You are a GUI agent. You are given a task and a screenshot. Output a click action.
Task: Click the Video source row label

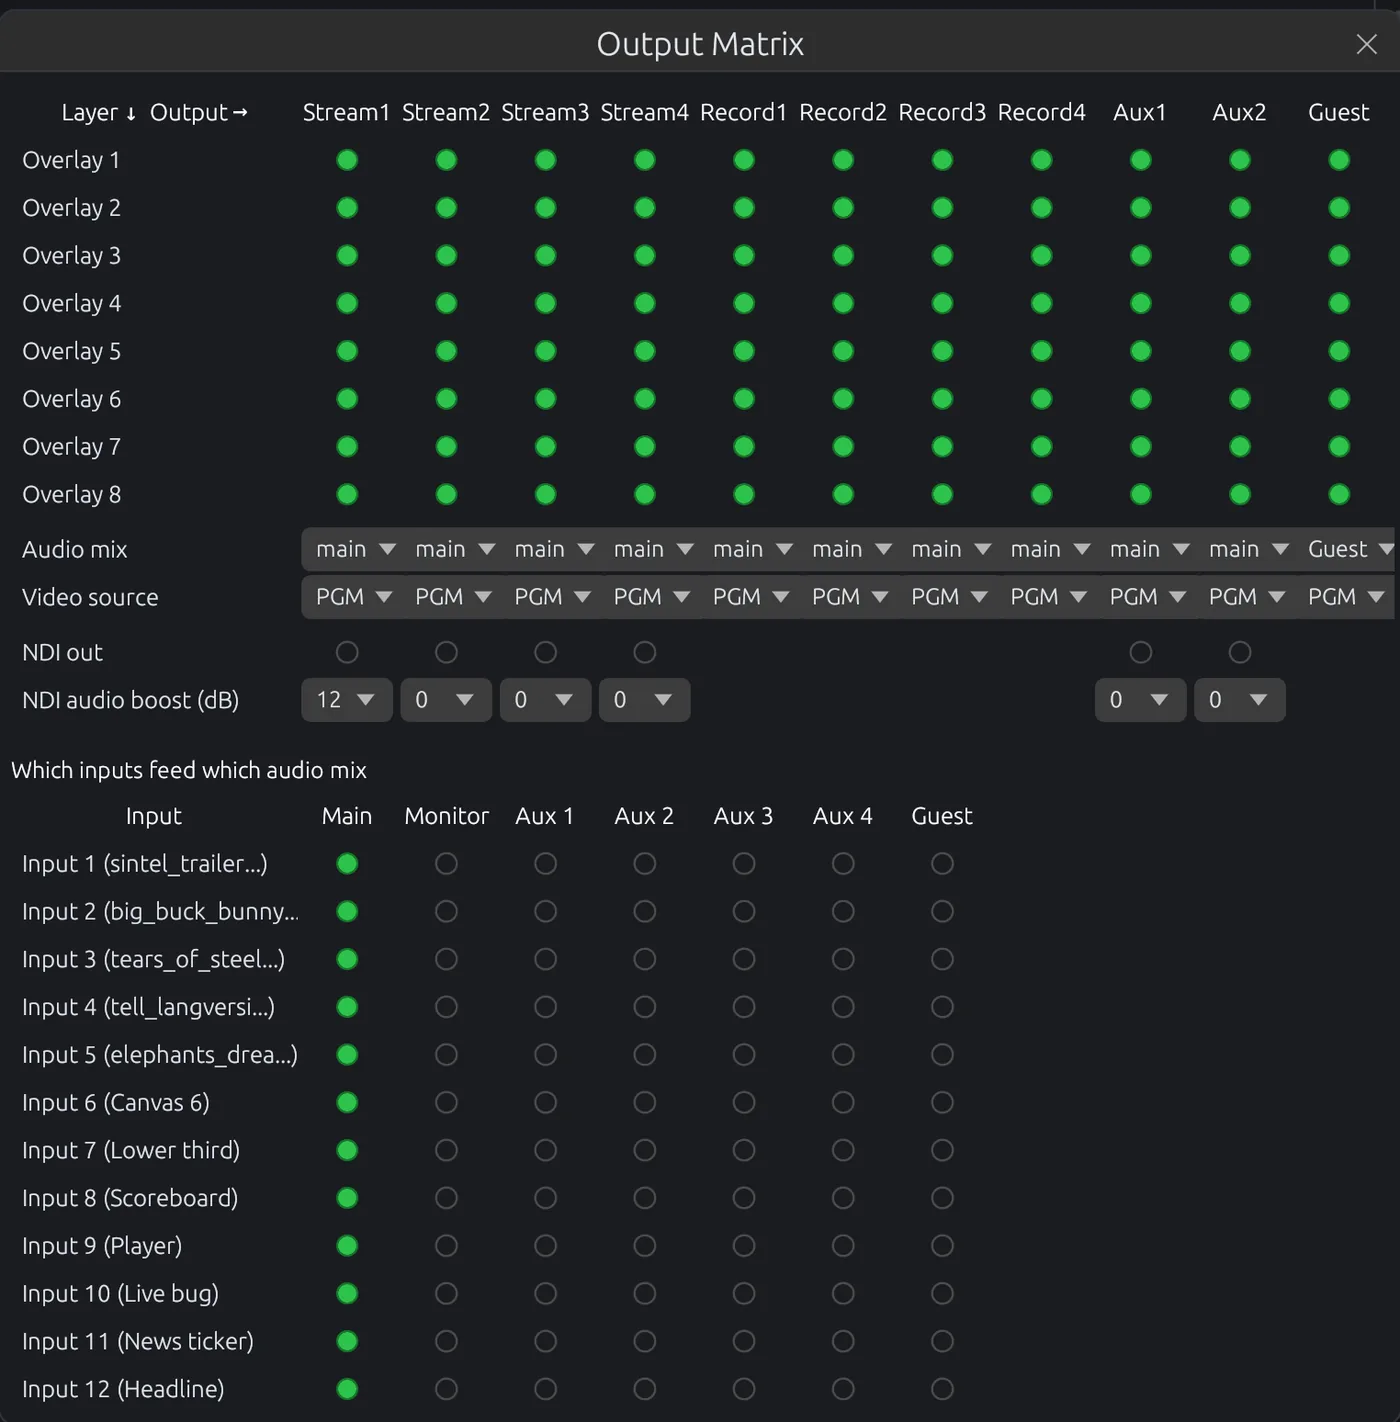point(90,597)
